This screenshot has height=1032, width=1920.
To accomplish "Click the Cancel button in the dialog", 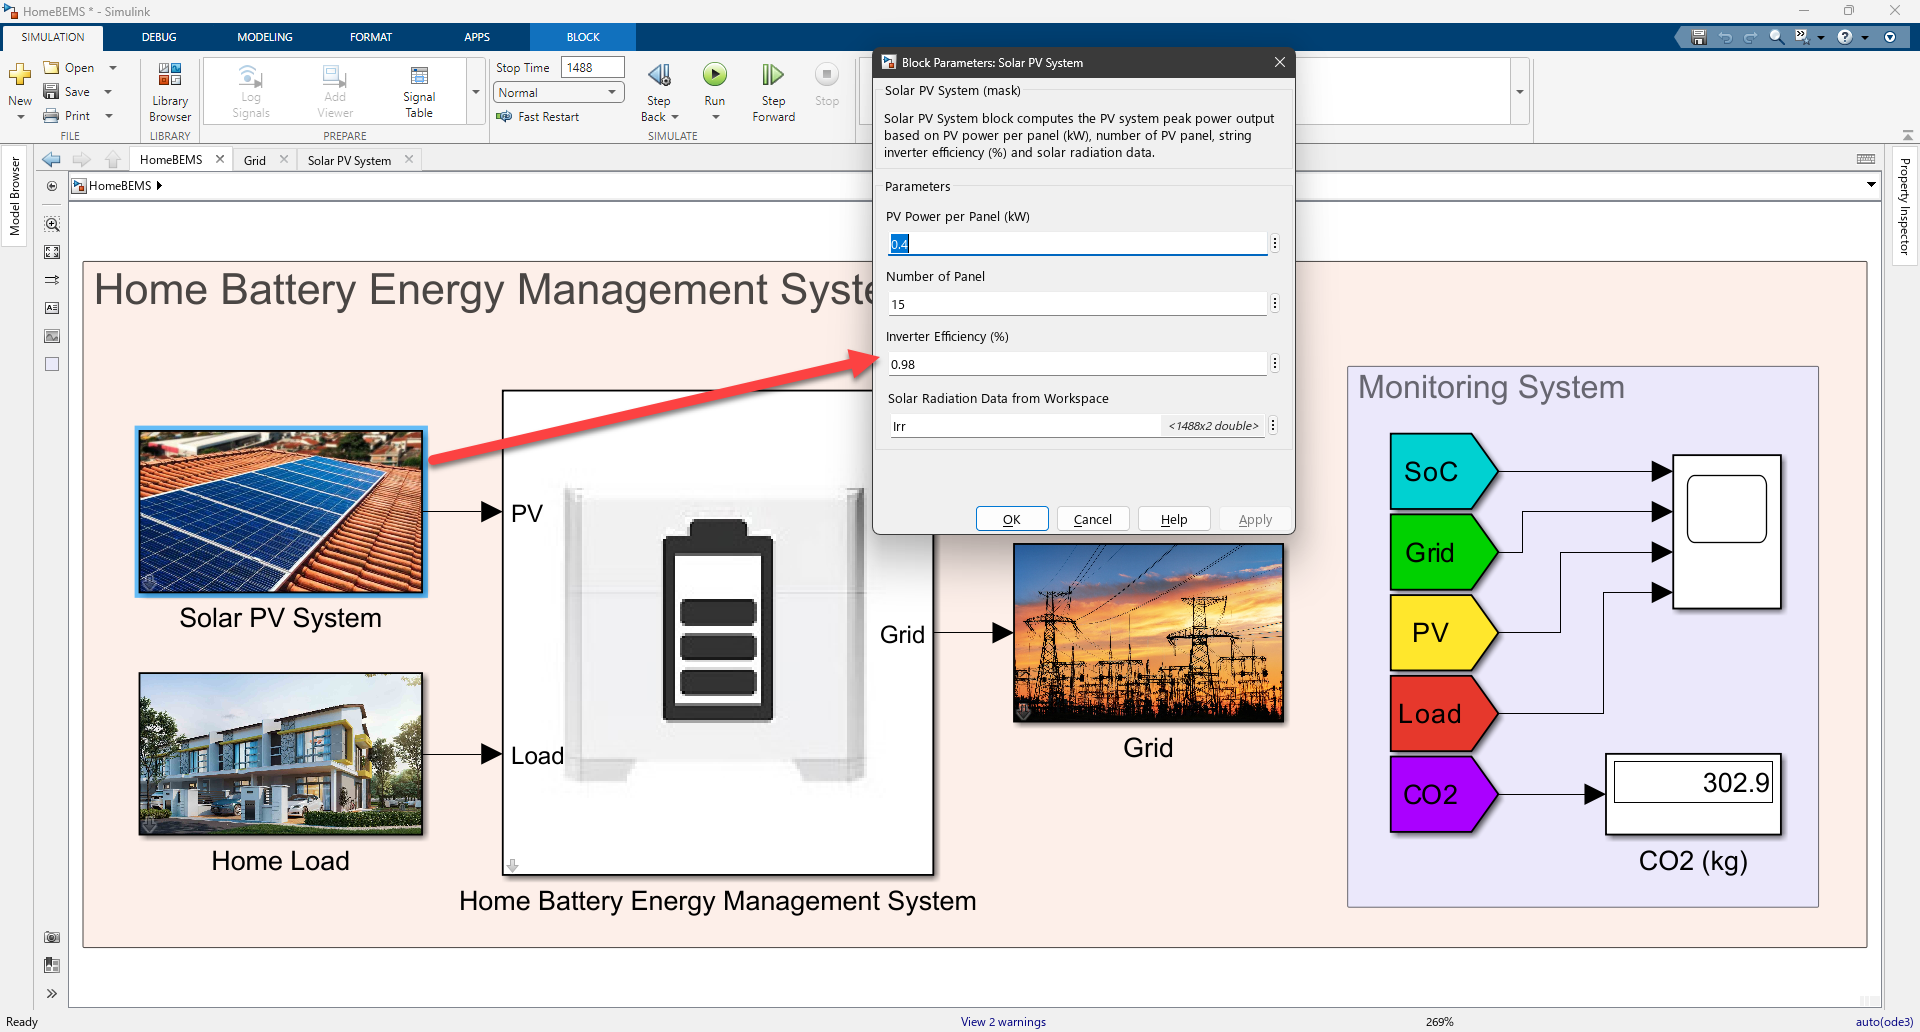I will coord(1092,519).
